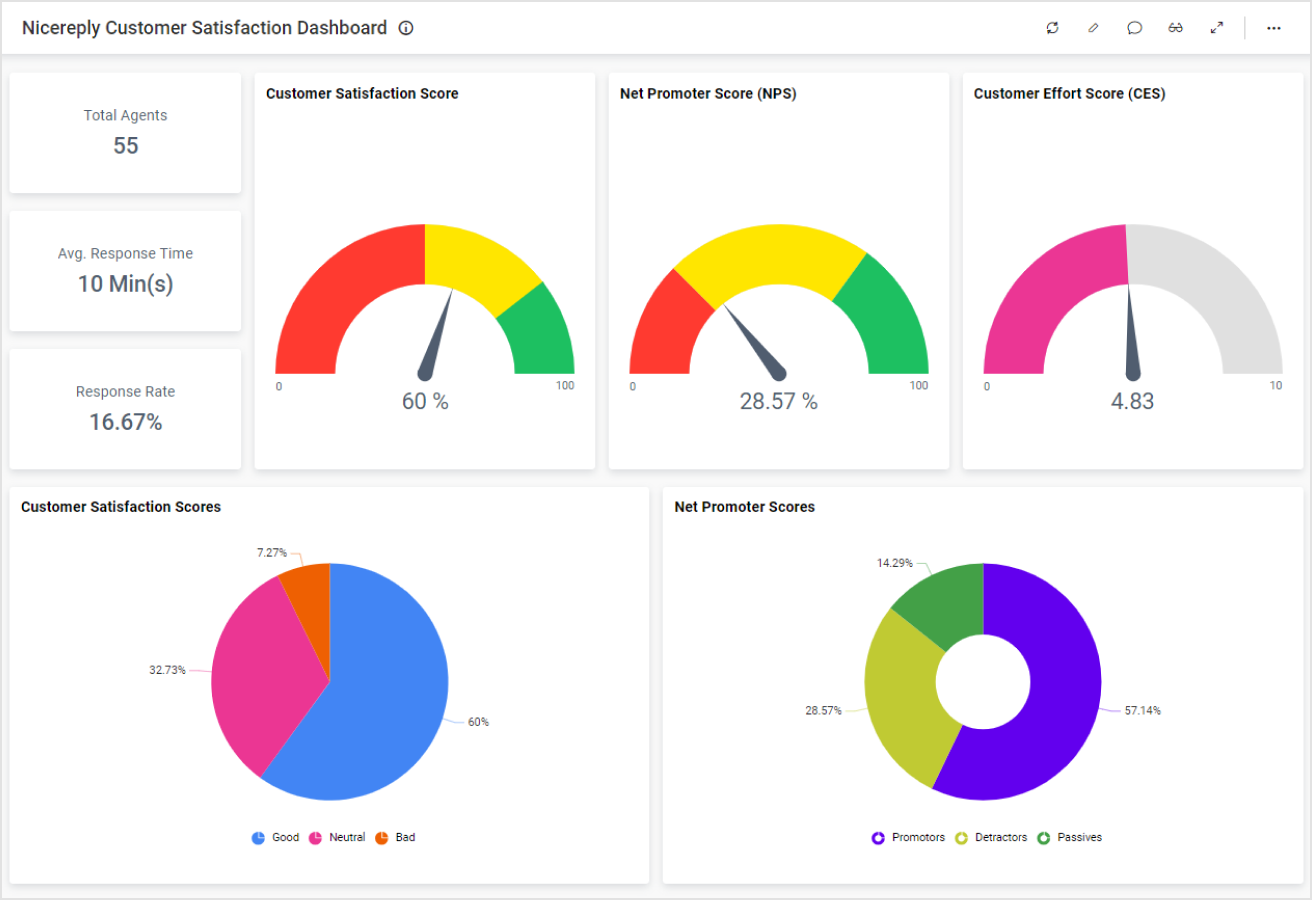Viewport: 1312px width, 900px height.
Task: Toggle the Passives legend entry
Action: click(1070, 837)
